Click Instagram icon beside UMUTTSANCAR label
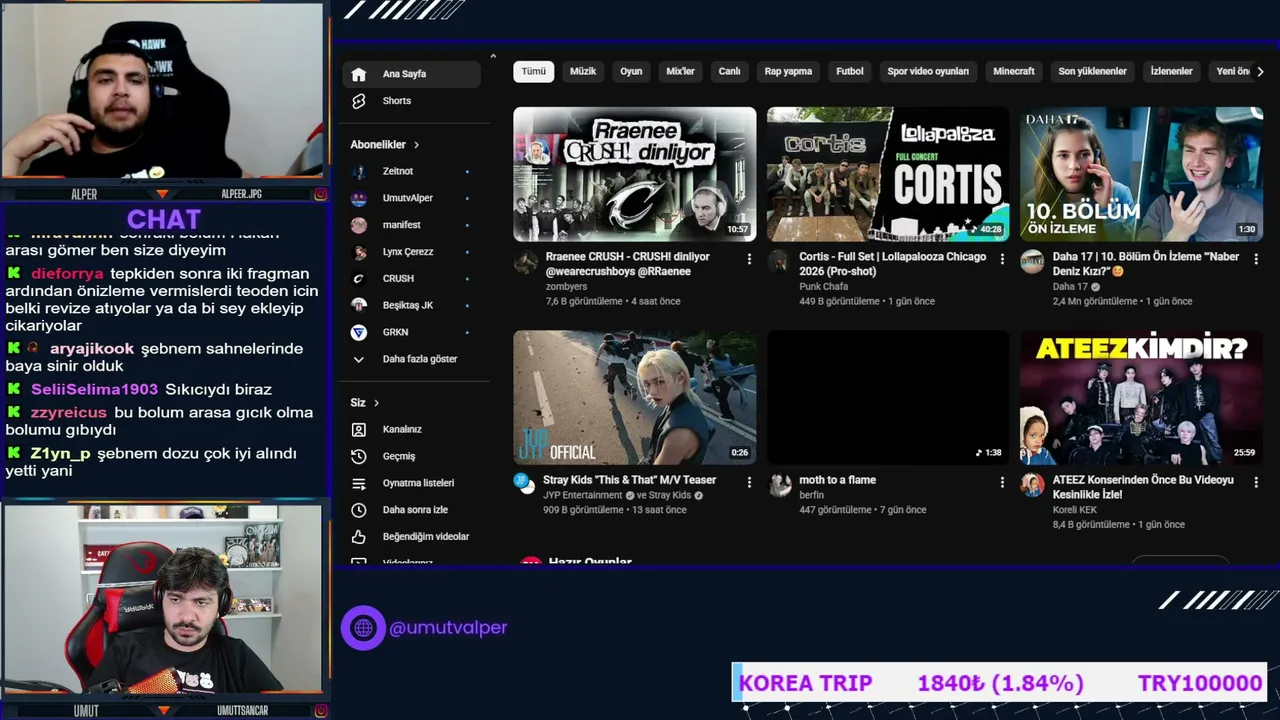 (320, 711)
